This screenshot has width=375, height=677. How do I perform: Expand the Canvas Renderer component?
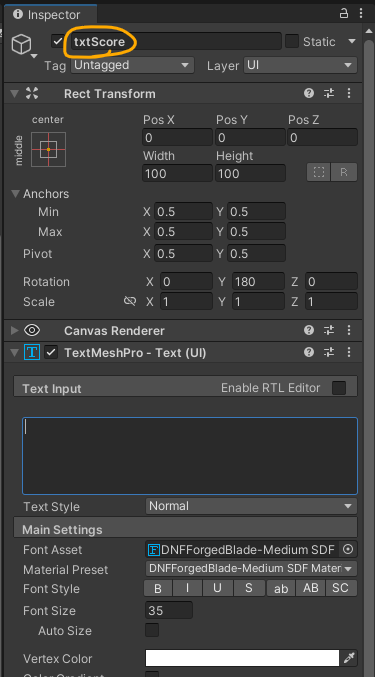(15, 331)
